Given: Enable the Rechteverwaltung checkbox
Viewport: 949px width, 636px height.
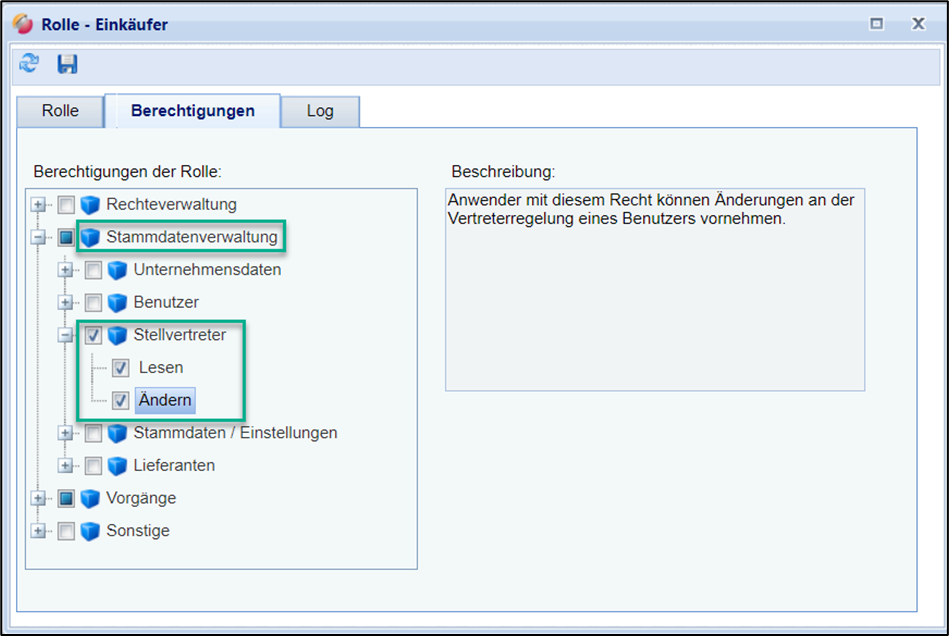Looking at the screenshot, I should click(x=66, y=205).
